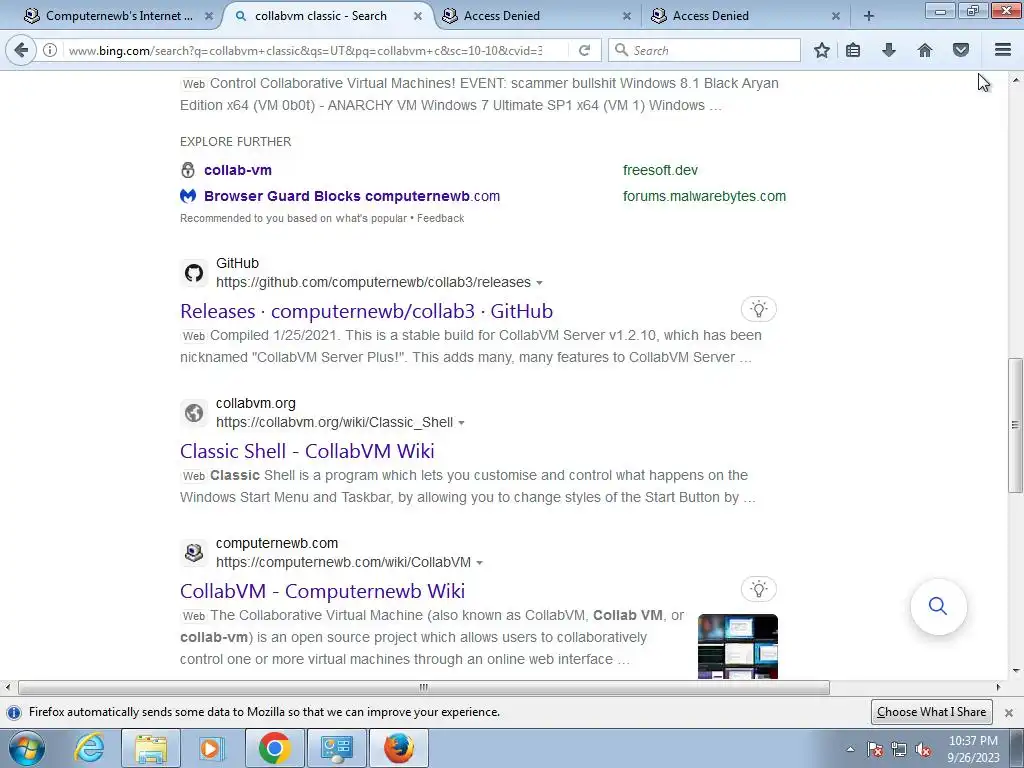1024x768 pixels.
Task: Launch Google Chrome from taskbar
Action: point(274,748)
